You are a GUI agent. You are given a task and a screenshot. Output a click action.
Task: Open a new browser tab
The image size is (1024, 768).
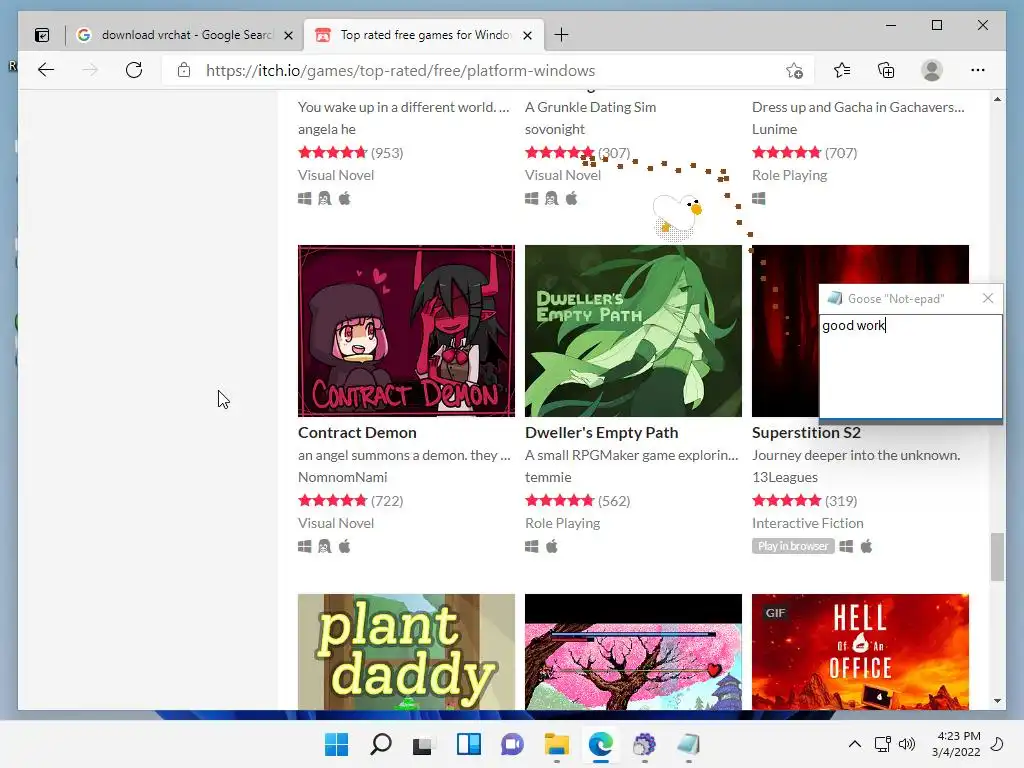point(561,35)
